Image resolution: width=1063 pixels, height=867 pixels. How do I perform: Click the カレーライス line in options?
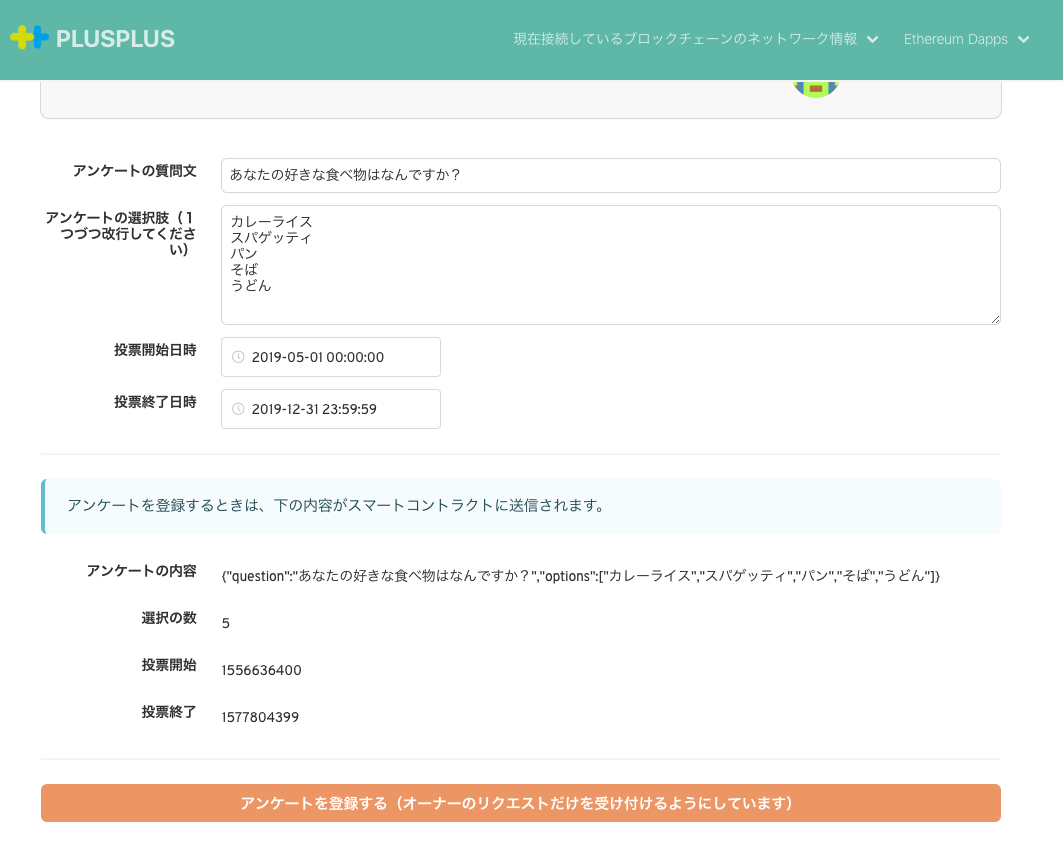pyautogui.click(x=271, y=222)
